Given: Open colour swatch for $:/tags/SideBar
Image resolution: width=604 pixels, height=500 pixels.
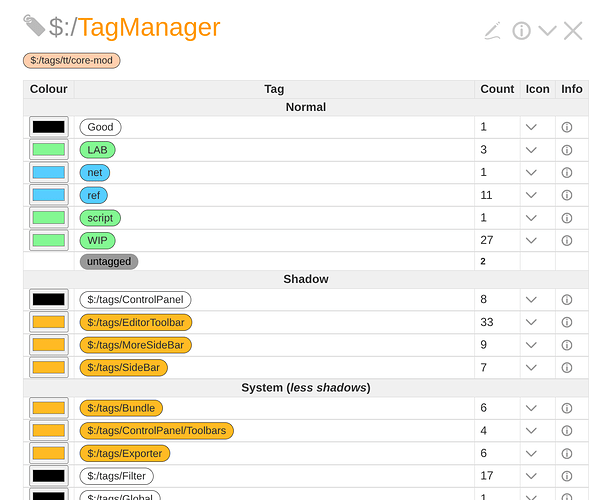Looking at the screenshot, I should coord(49,367).
